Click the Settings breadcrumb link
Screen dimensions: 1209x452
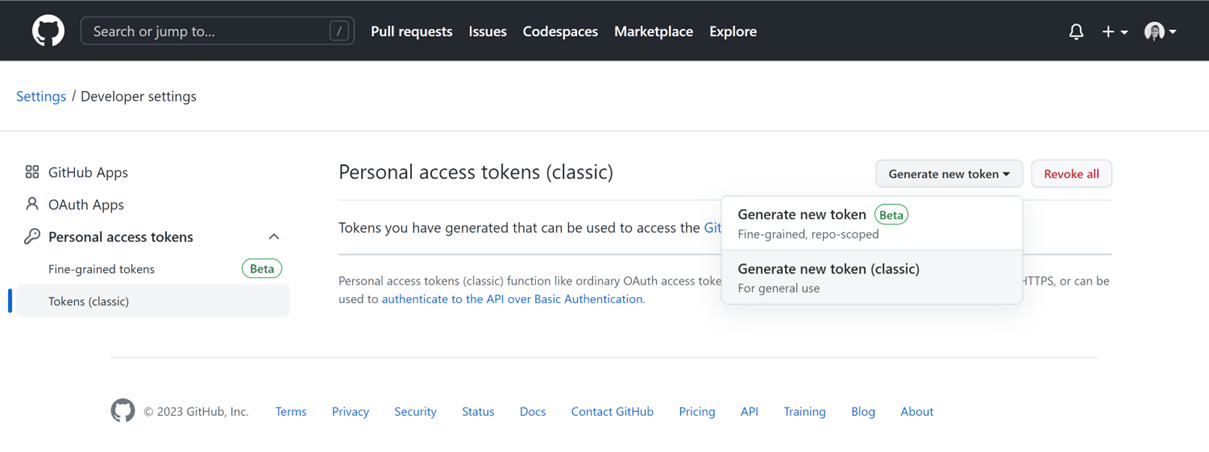tap(41, 96)
